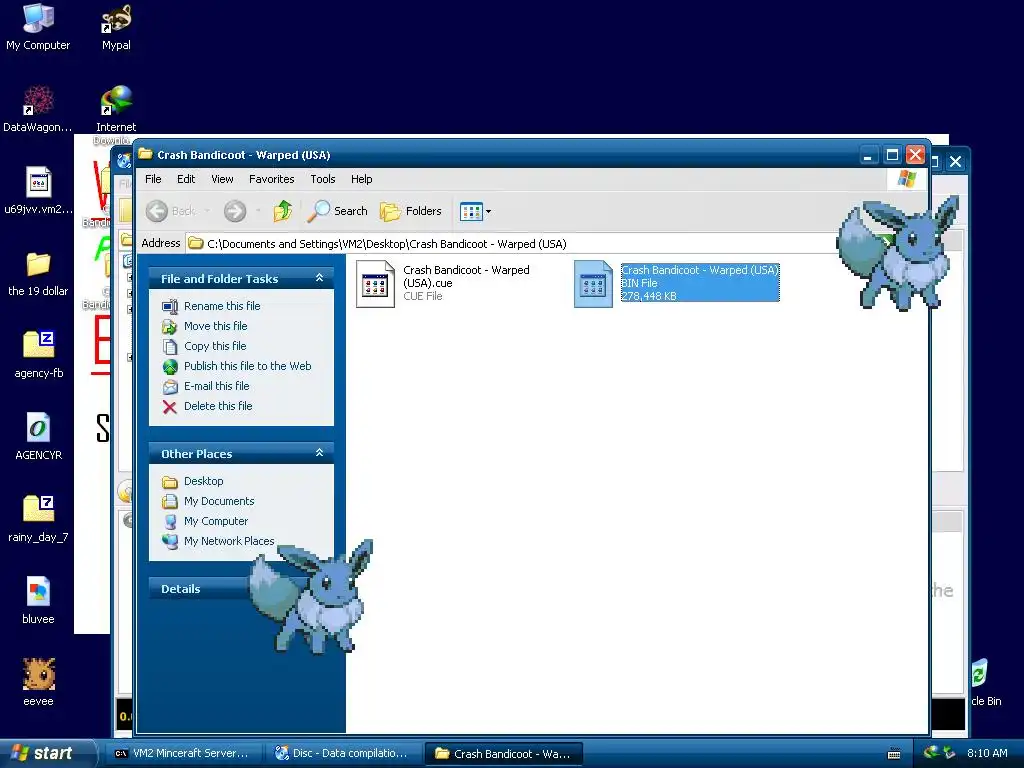The width and height of the screenshot is (1024, 768).
Task: Toggle the Folders tree pane
Action: [411, 211]
